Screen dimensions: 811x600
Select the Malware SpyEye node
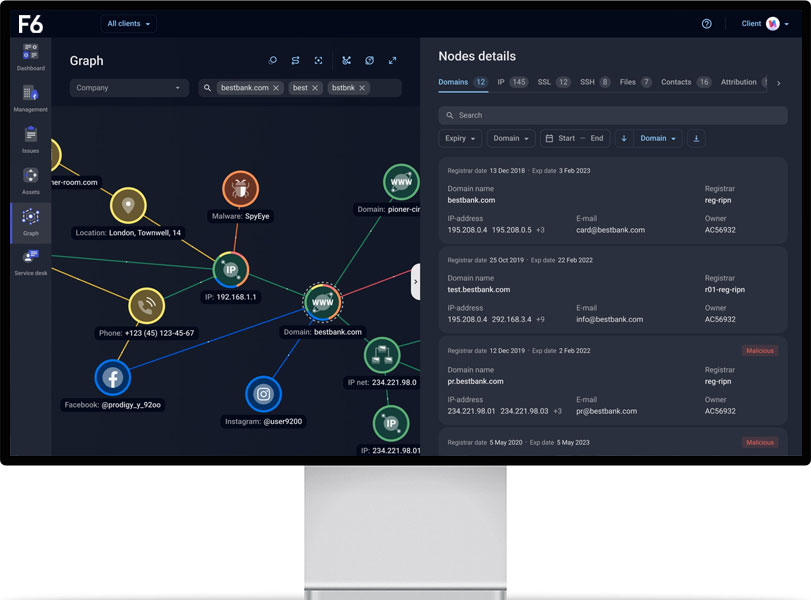pos(241,189)
